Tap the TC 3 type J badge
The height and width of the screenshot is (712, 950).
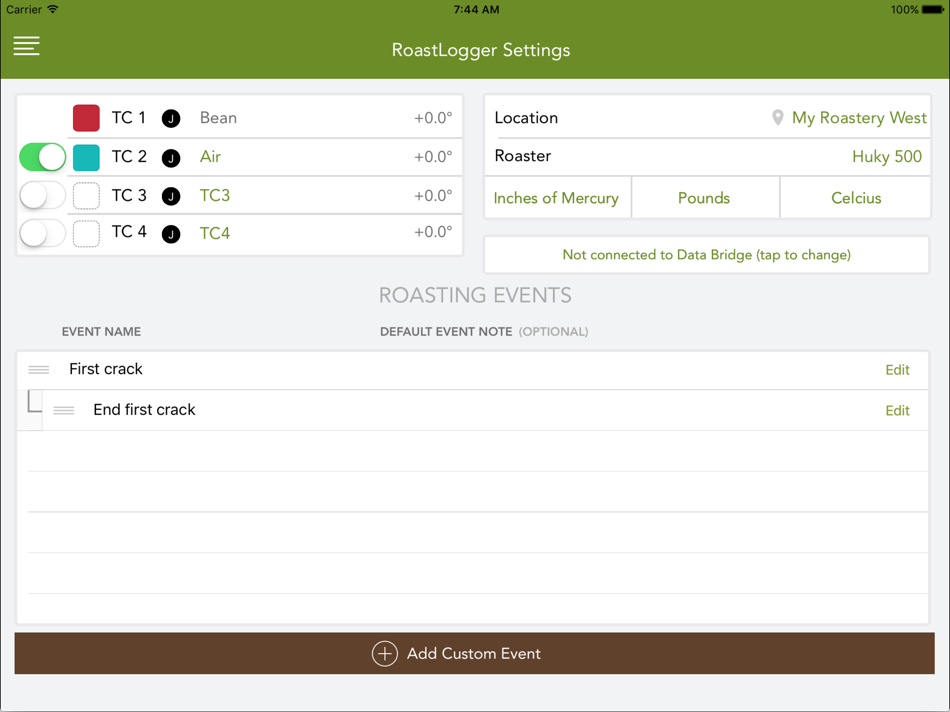coord(171,196)
